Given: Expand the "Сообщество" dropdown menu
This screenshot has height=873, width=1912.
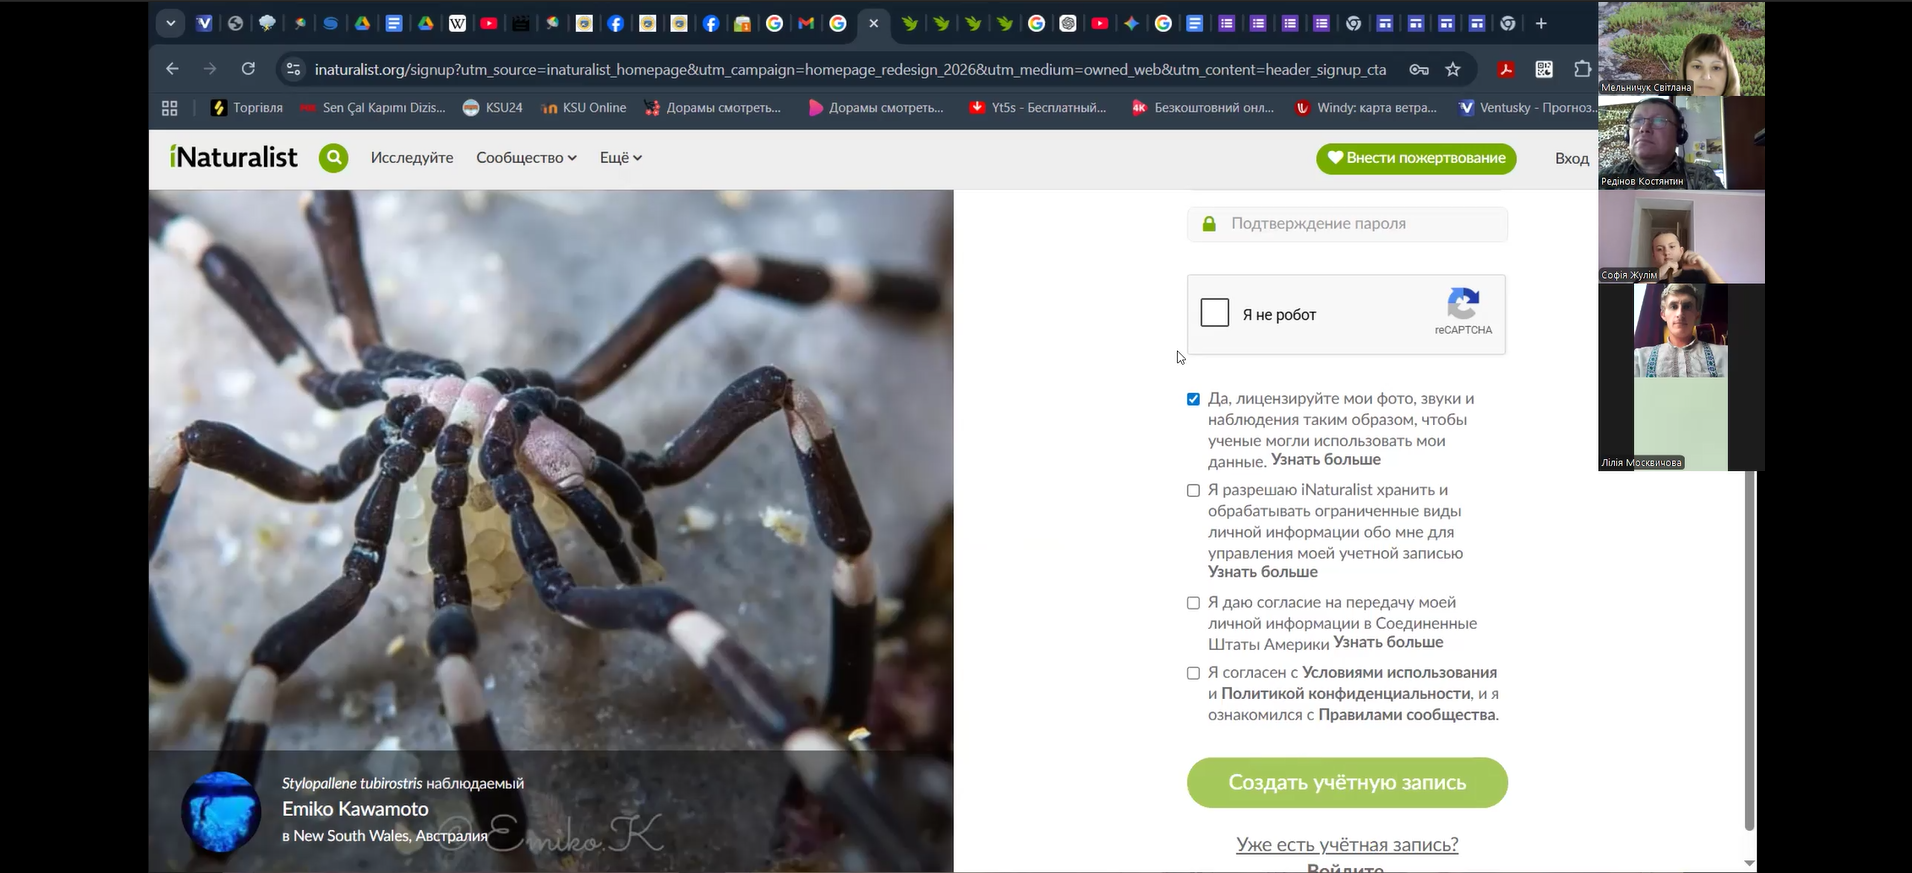Looking at the screenshot, I should tap(526, 158).
